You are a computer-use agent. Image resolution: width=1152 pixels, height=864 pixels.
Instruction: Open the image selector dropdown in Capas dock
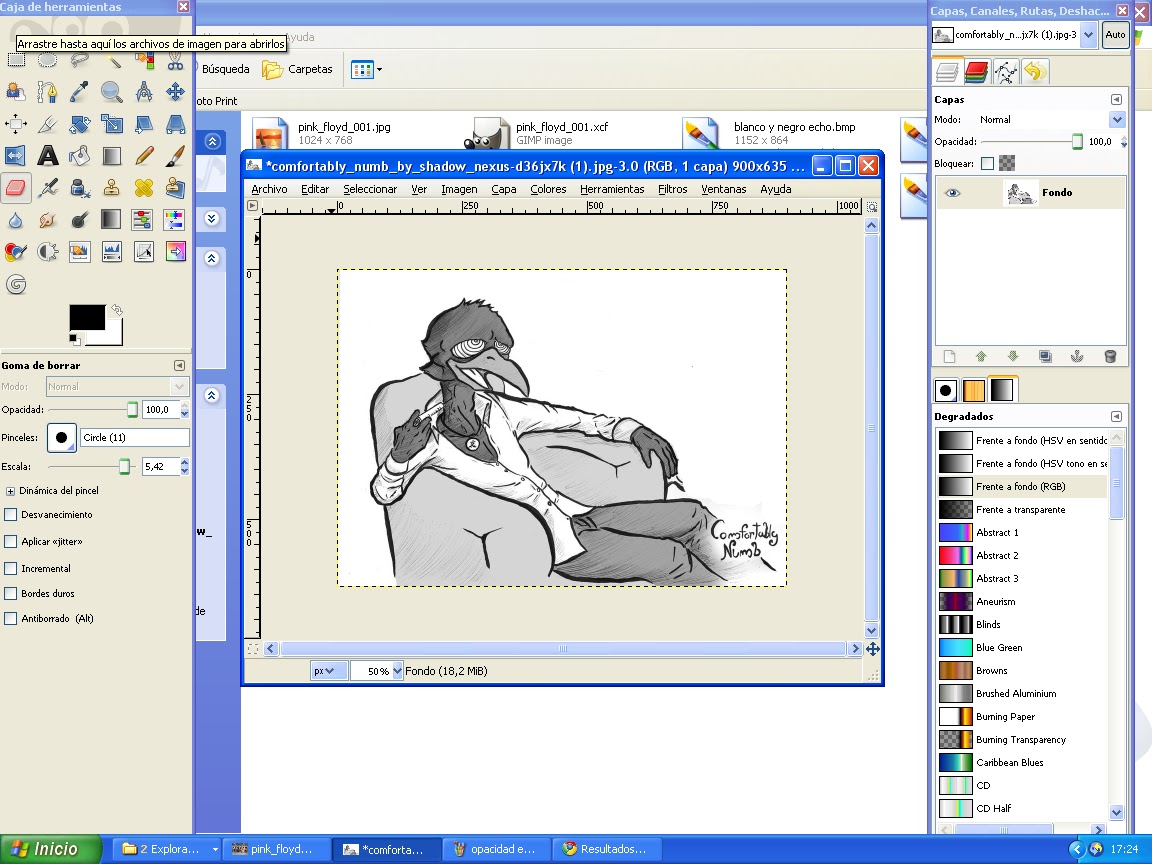[1088, 35]
